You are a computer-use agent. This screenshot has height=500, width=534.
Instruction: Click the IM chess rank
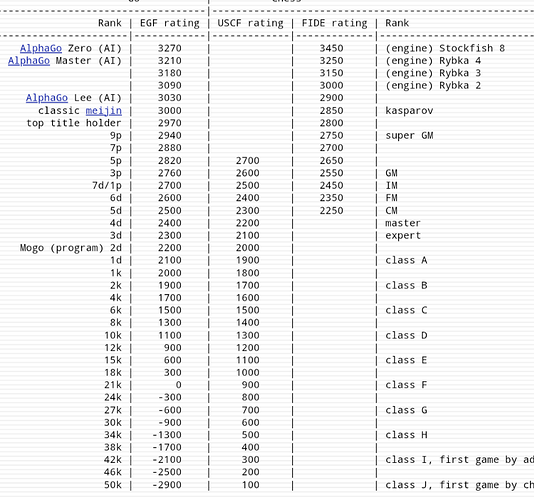tap(391, 186)
